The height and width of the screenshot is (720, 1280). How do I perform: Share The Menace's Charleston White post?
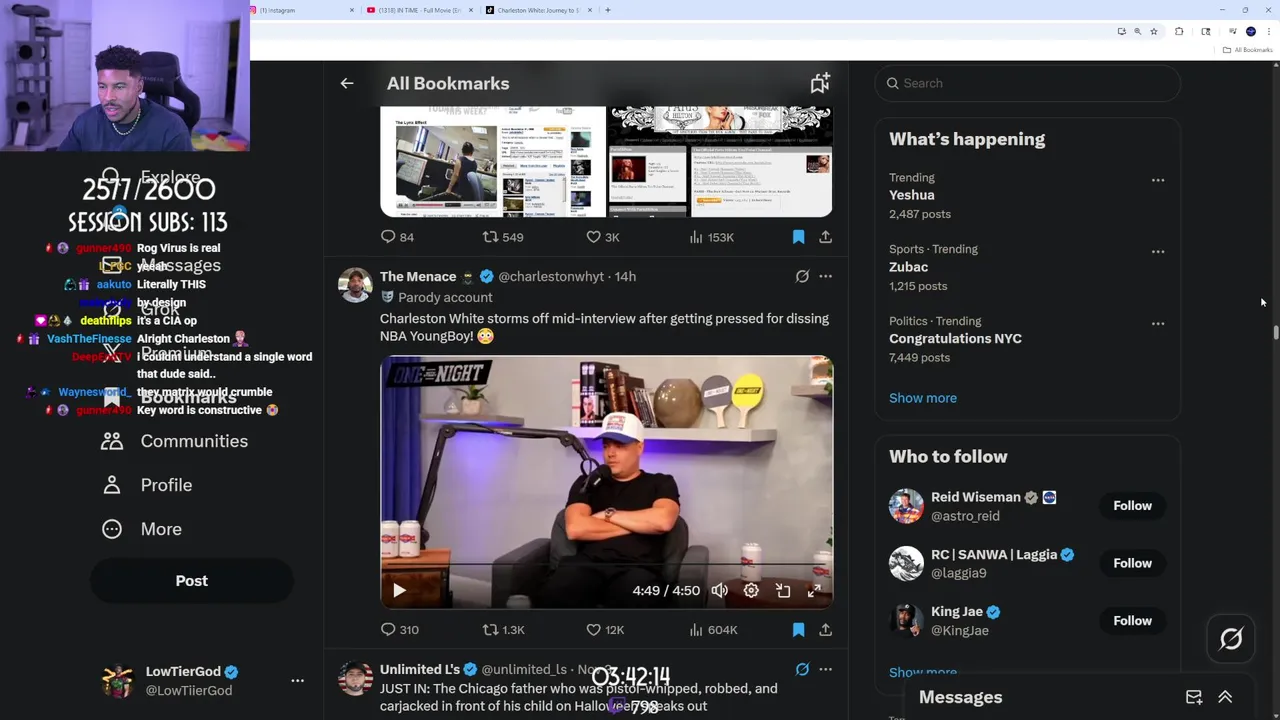(x=825, y=630)
